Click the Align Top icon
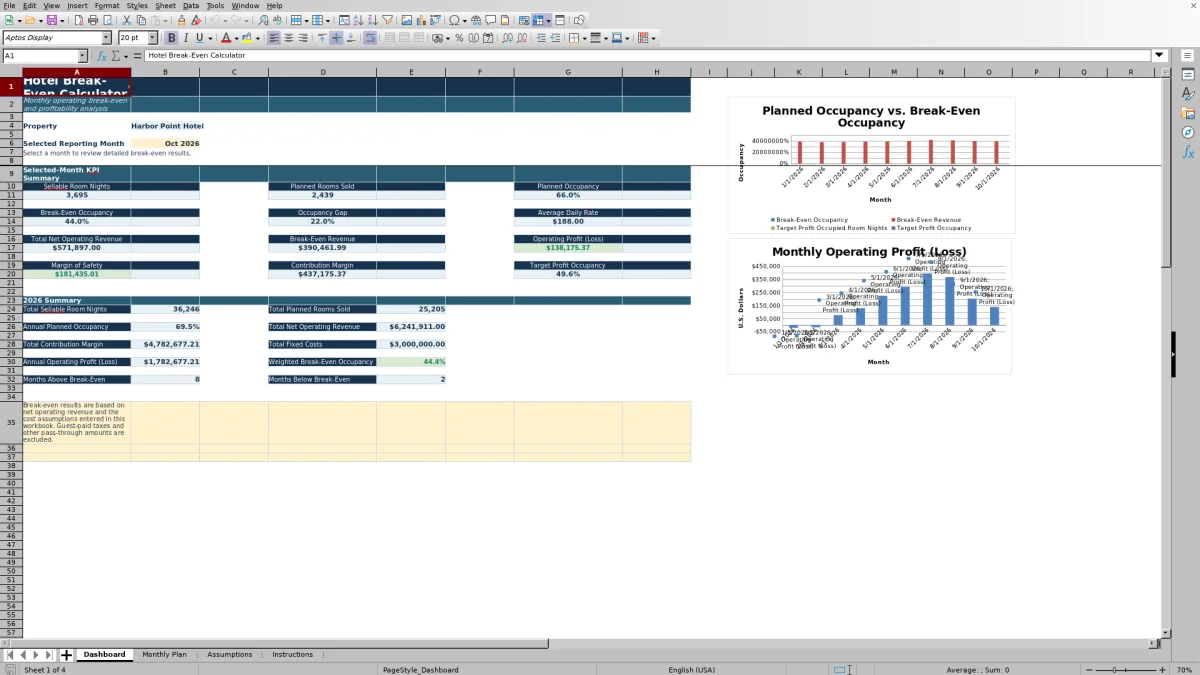1200x675 pixels. pos(322,38)
